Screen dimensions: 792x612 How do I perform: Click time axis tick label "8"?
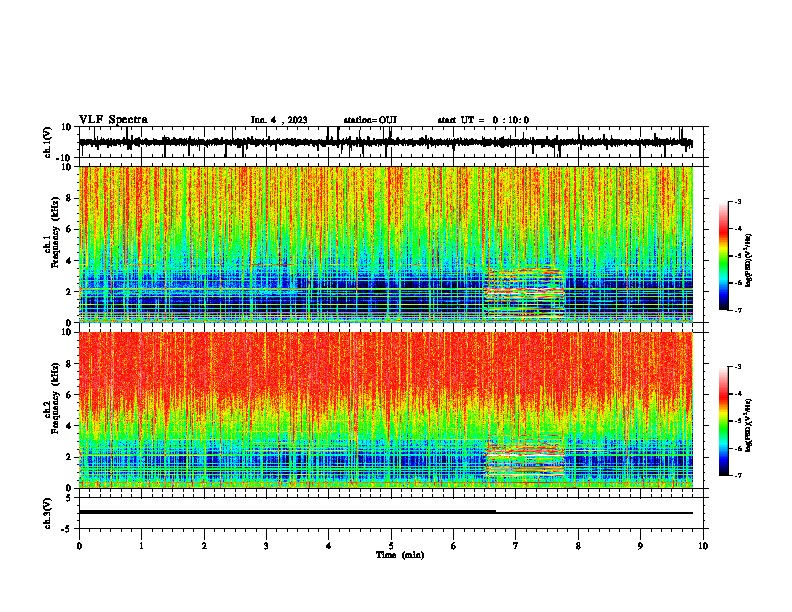pyautogui.click(x=578, y=546)
